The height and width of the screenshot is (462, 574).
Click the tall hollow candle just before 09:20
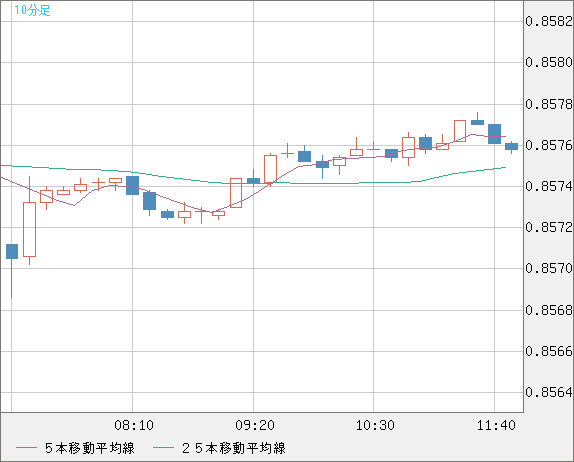236,193
